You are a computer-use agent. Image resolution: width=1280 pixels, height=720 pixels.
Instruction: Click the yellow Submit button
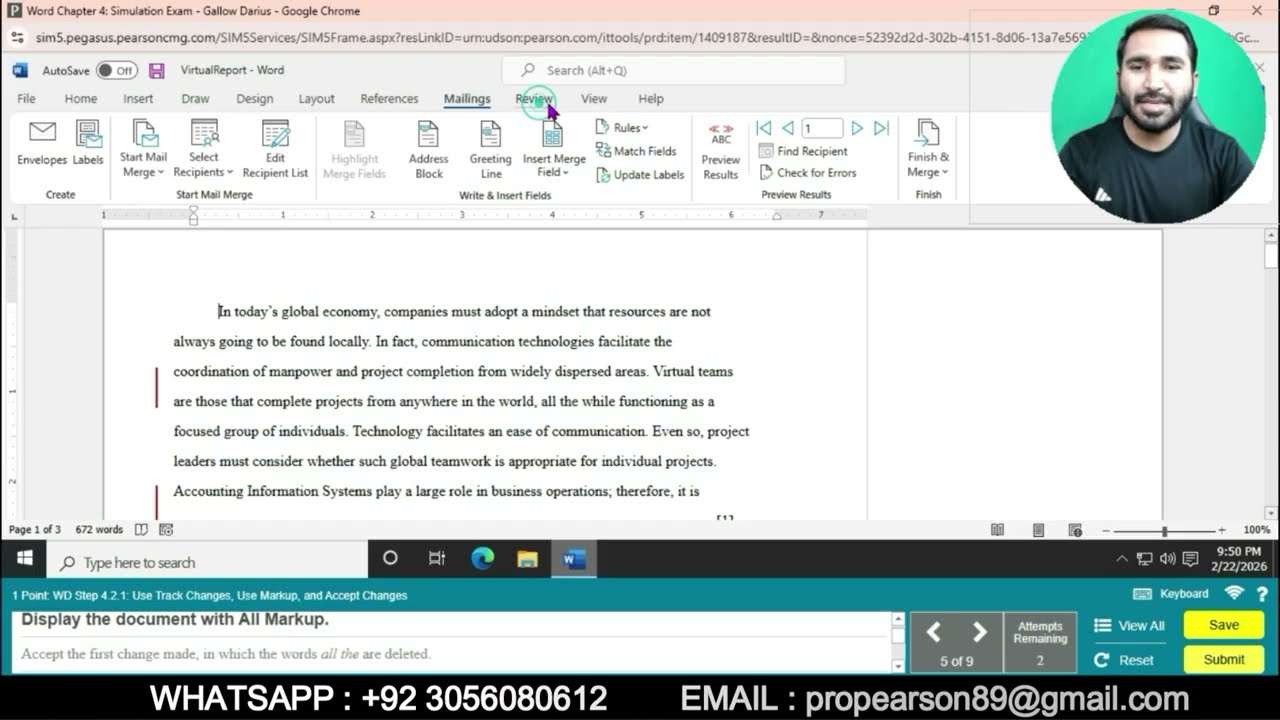click(x=1224, y=659)
